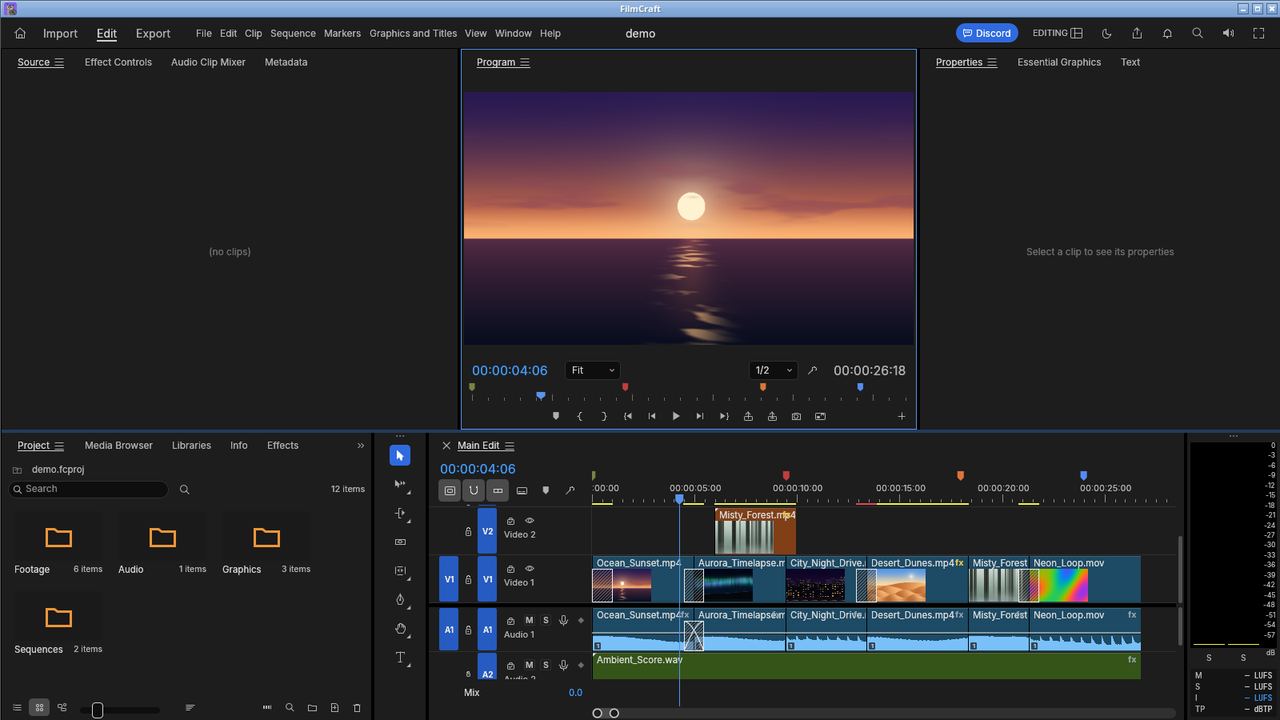Screen dimensions: 1280x720
Task: Select the Hand tool
Action: click(400, 629)
